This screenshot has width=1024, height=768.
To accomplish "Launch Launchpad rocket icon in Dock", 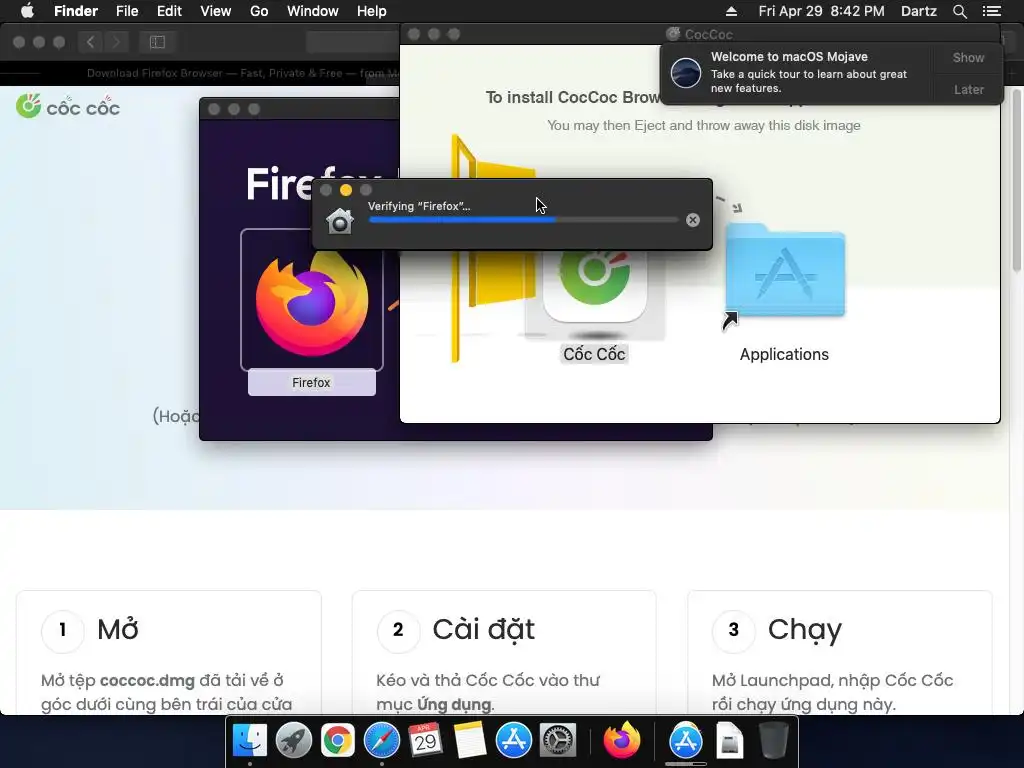I will point(293,741).
